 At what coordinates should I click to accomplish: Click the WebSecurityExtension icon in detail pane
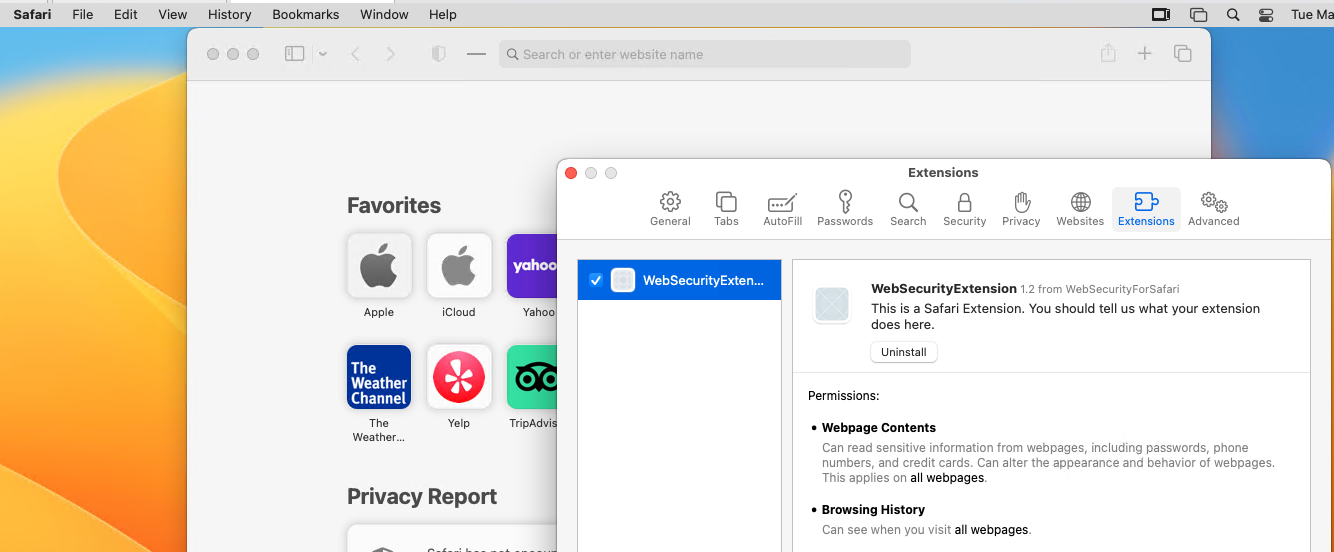(832, 304)
